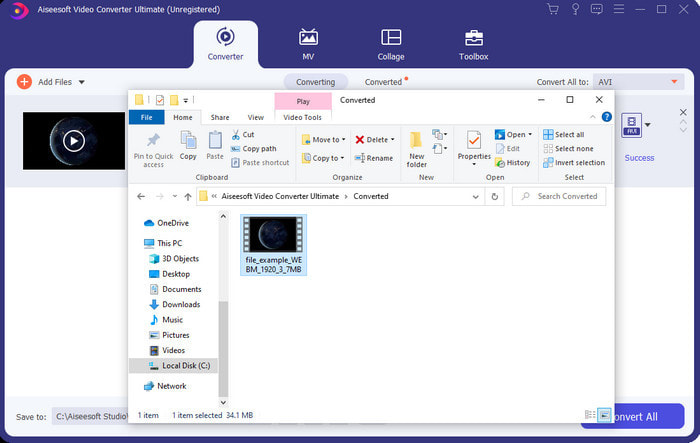The image size is (700, 443).
Task: Select OneDrive in the navigation pane
Action: 167,223
